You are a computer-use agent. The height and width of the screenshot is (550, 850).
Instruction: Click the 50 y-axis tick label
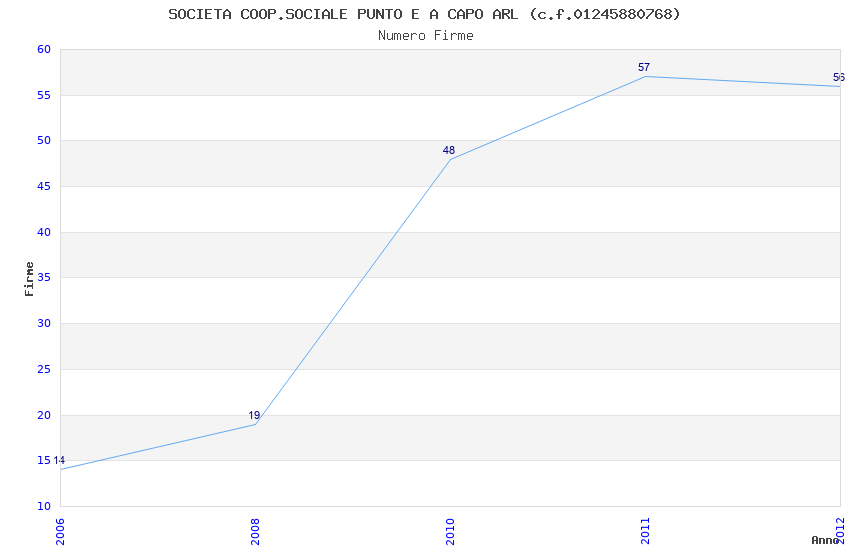(x=43, y=141)
